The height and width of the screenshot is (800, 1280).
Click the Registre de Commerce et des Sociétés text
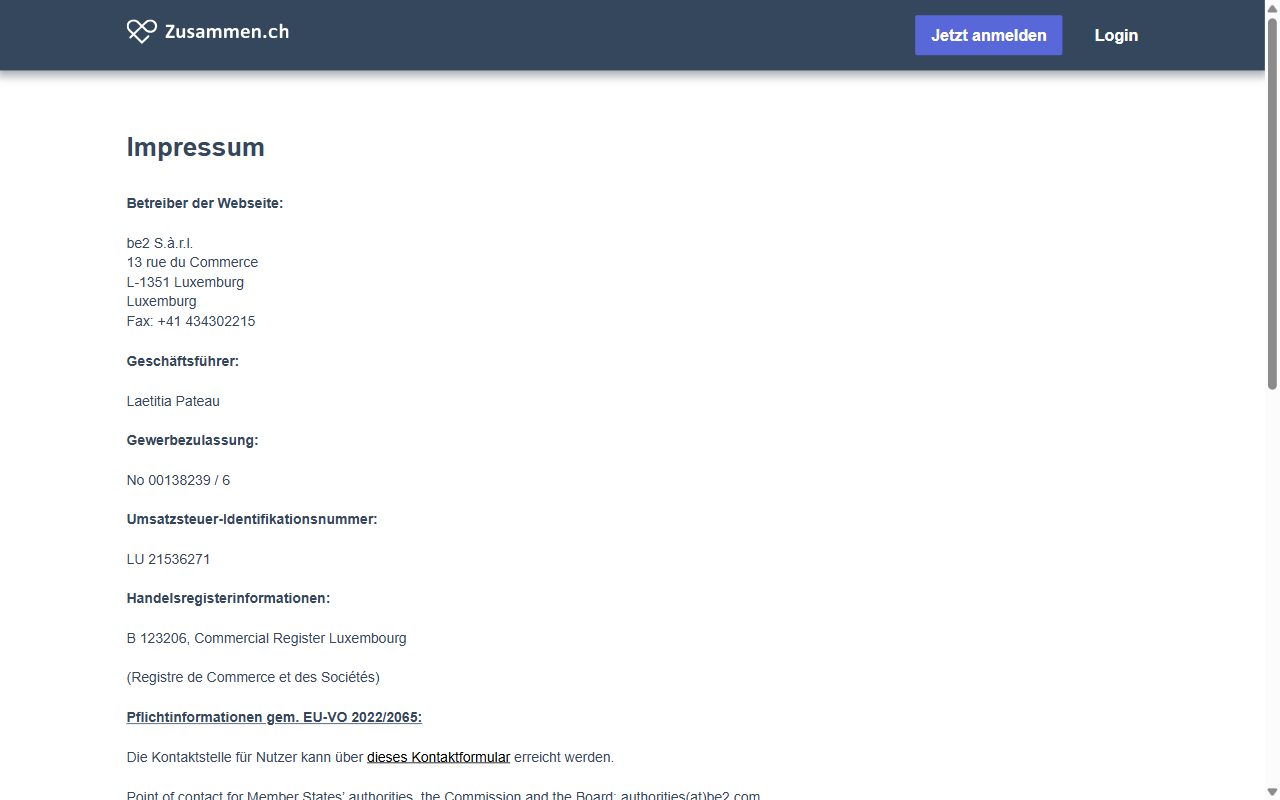[x=253, y=677]
